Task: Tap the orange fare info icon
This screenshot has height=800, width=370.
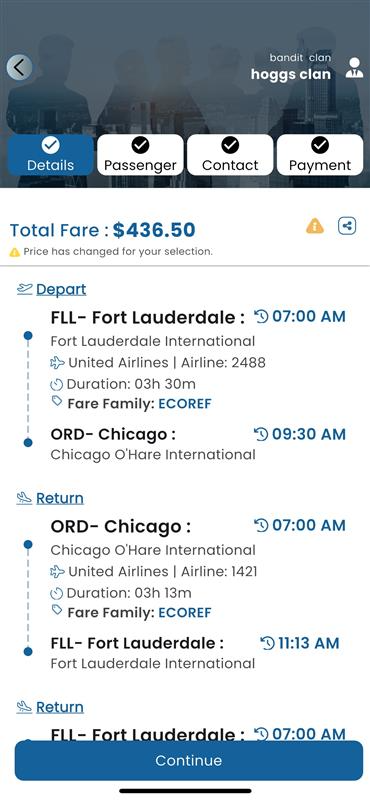Action: pyautogui.click(x=315, y=226)
